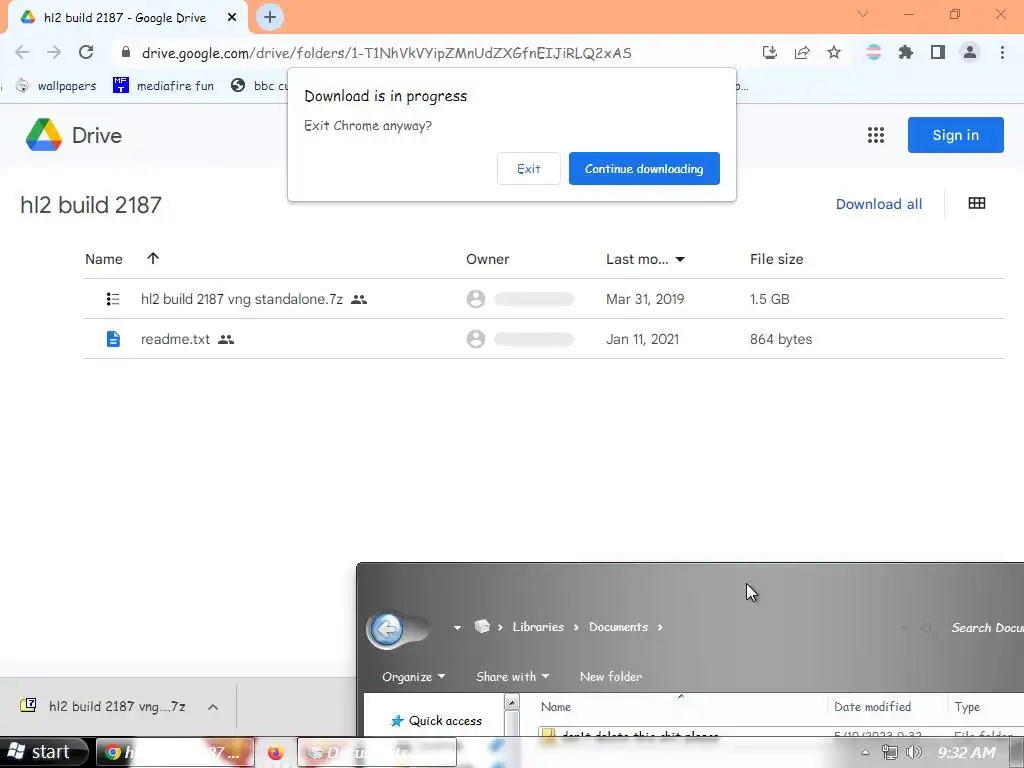Click Continue downloading button
The image size is (1024, 768).
click(x=644, y=168)
